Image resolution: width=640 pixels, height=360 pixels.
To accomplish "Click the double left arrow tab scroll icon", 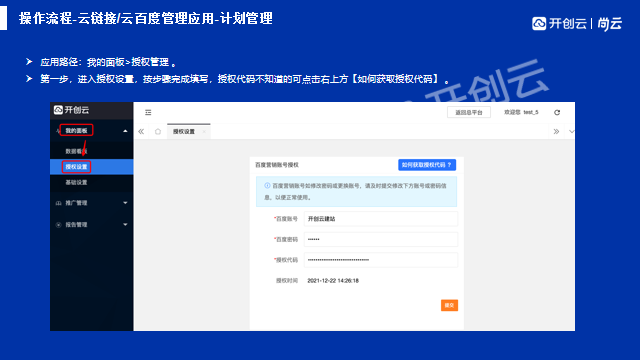I will pos(141,131).
